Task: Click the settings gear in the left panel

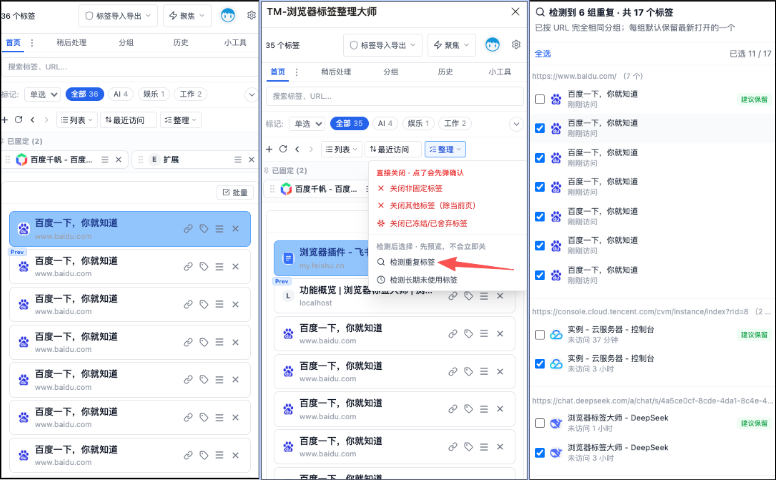Action: [x=251, y=15]
